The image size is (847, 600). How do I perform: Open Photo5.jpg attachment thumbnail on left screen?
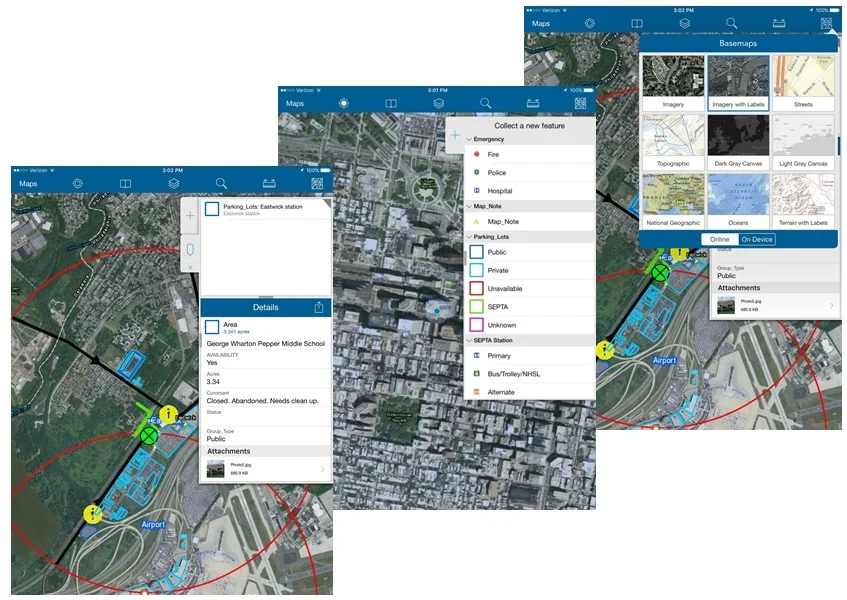[216, 469]
